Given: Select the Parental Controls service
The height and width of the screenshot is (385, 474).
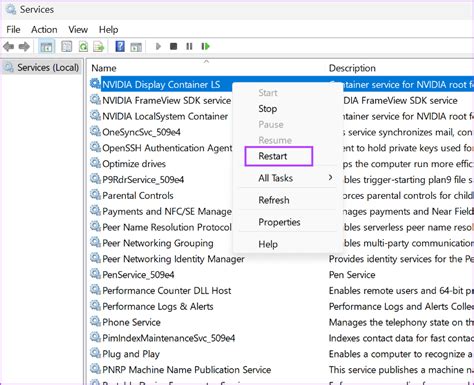Looking at the screenshot, I should [138, 195].
